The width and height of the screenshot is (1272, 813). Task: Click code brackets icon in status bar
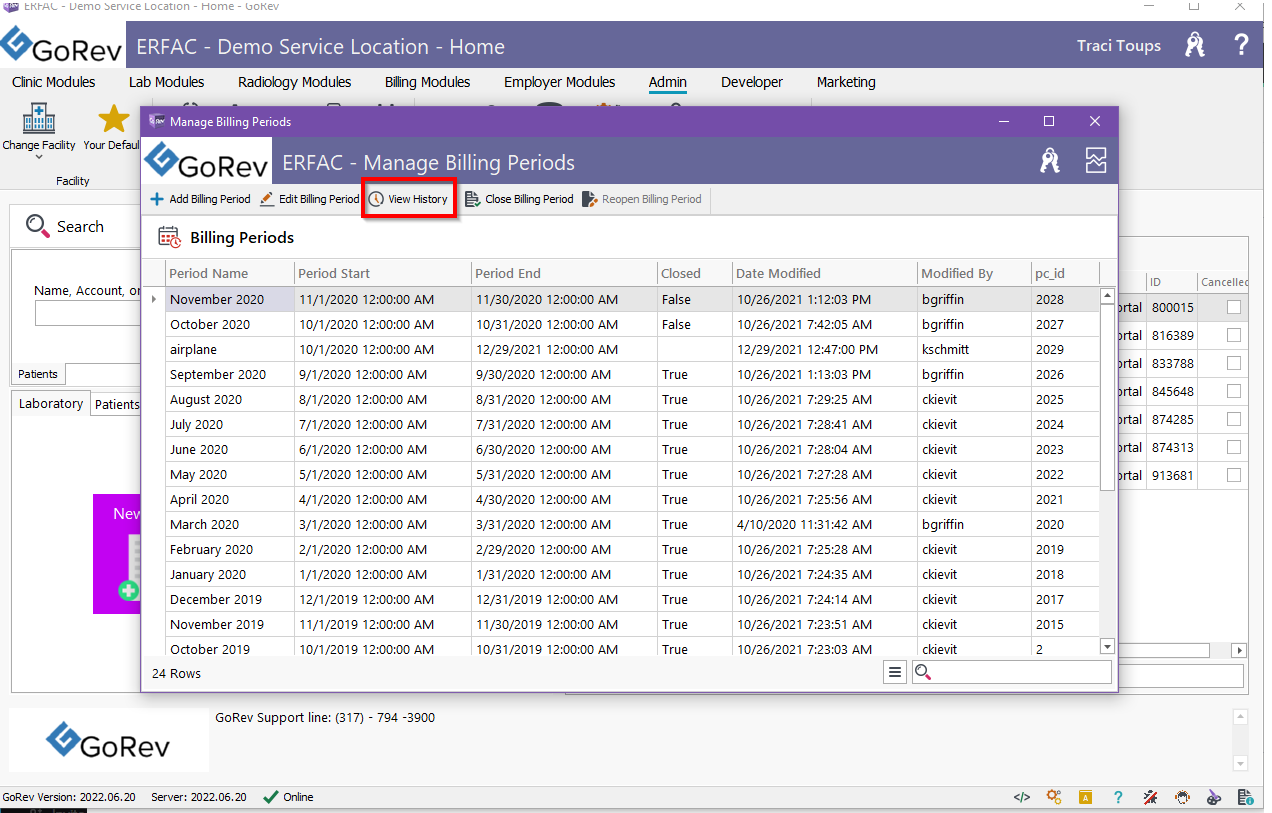click(x=1021, y=797)
